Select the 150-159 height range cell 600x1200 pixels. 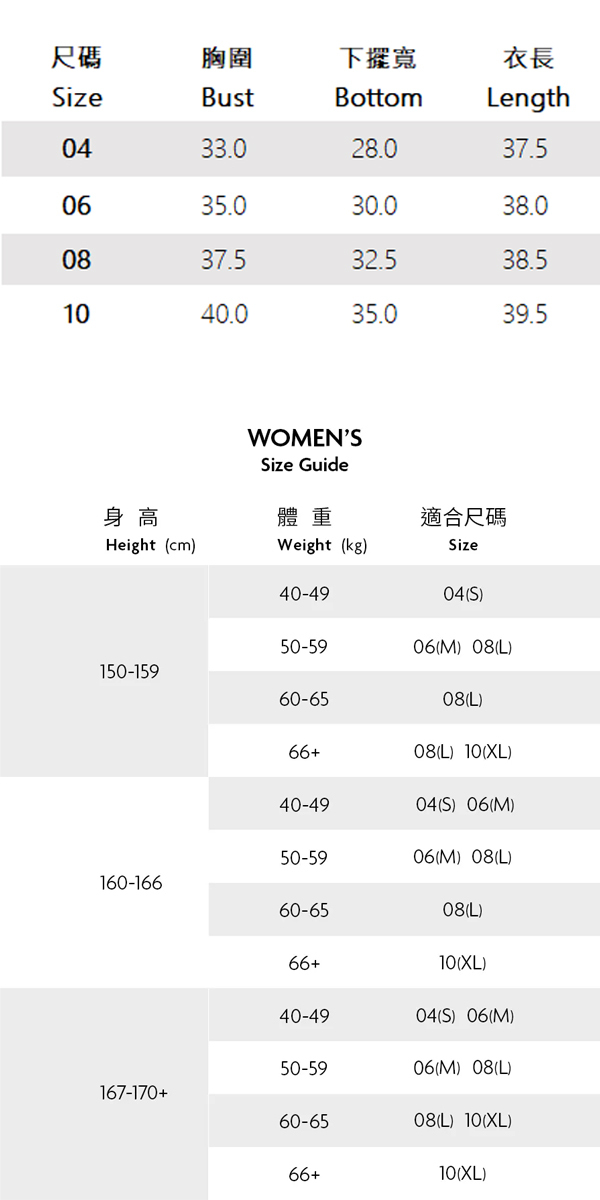[129, 672]
